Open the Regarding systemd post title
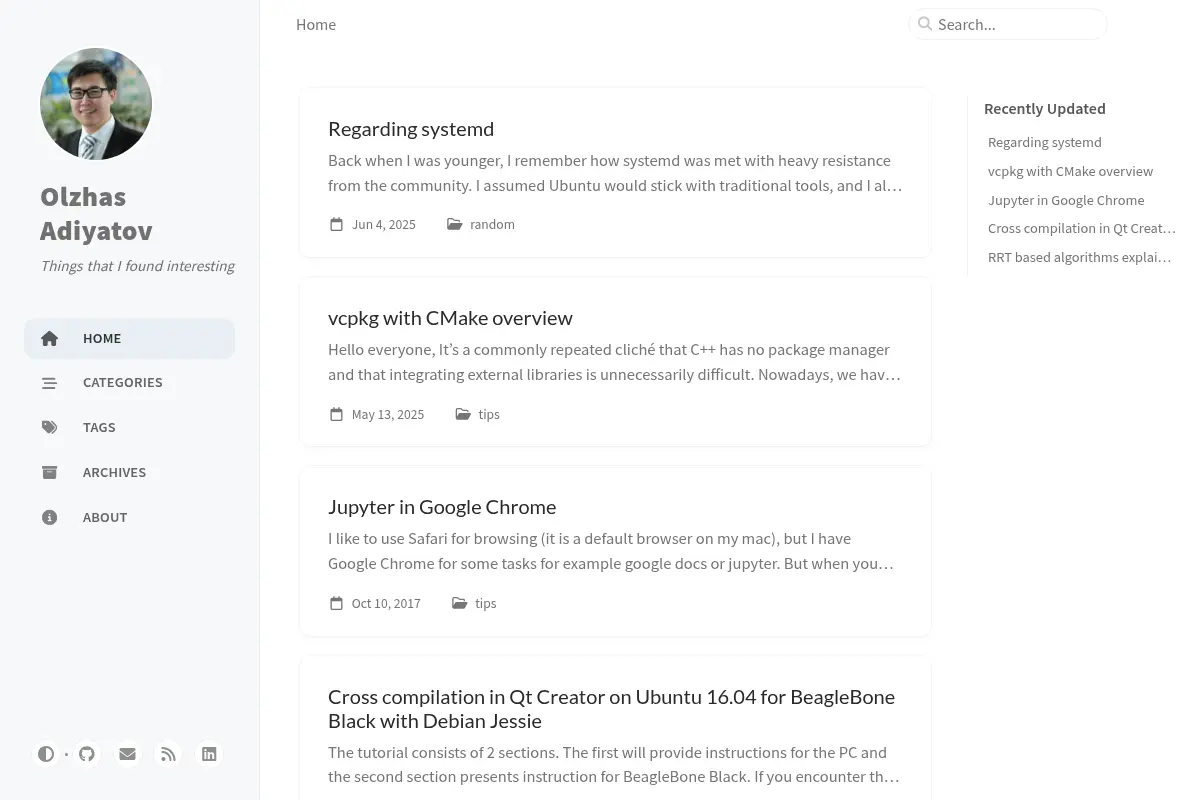Screen dimensions: 1200x800 point(411,129)
